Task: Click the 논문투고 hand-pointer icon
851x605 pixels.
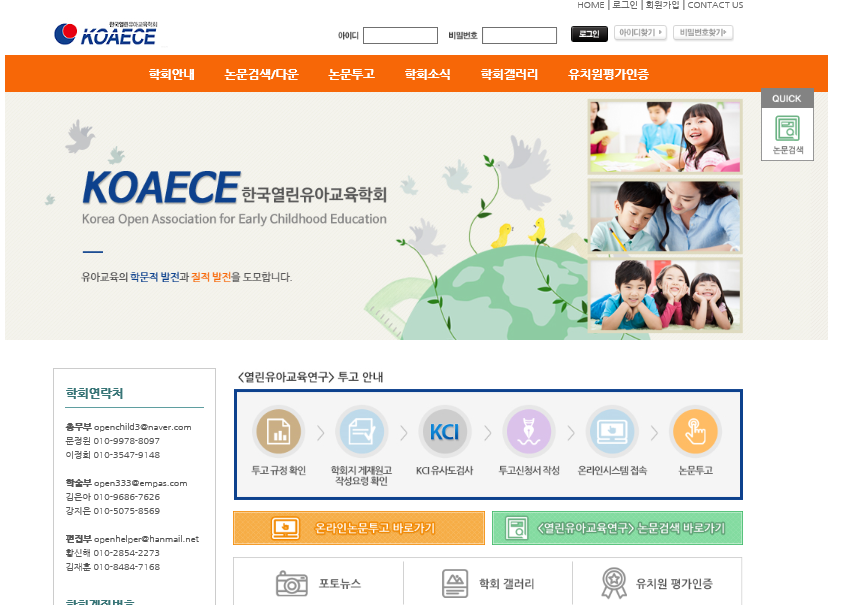Action: coord(695,432)
